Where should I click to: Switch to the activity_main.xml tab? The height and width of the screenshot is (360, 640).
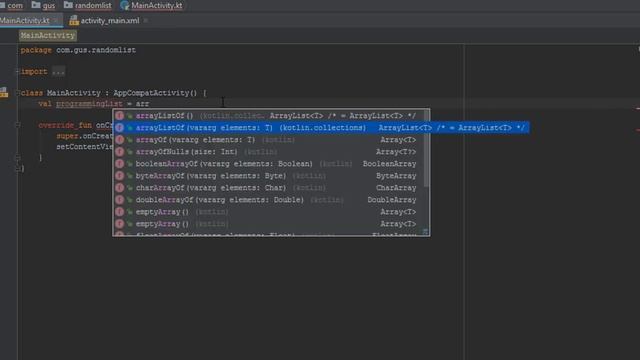point(105,20)
